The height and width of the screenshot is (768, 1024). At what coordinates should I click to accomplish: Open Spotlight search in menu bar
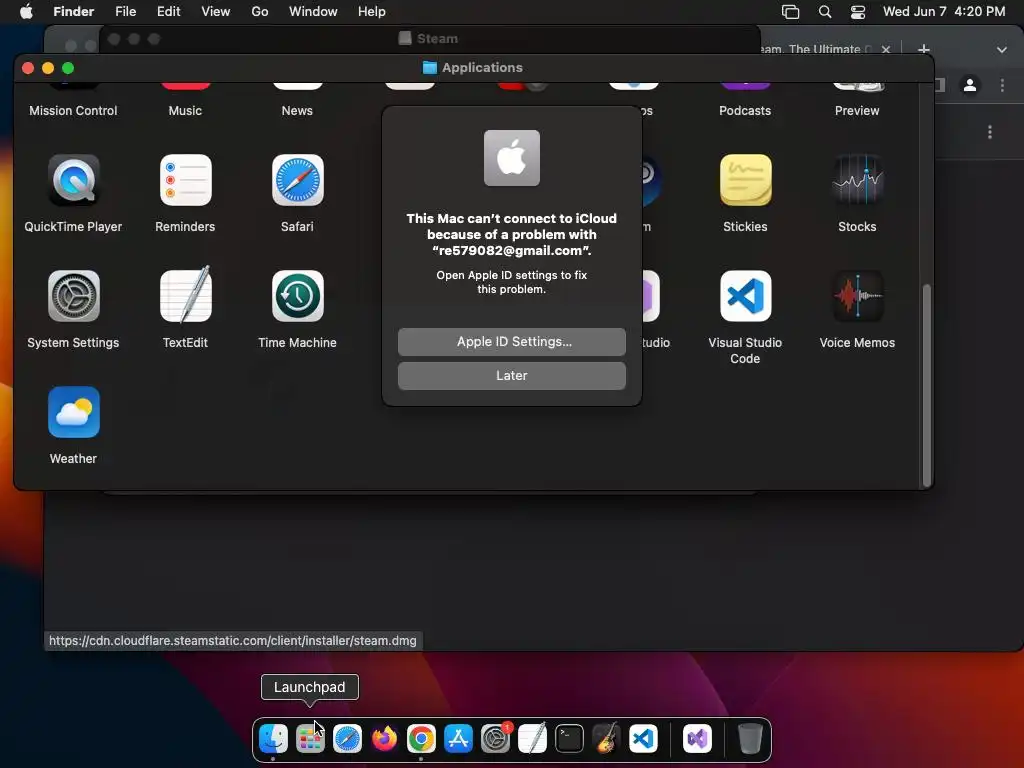pyautogui.click(x=825, y=12)
